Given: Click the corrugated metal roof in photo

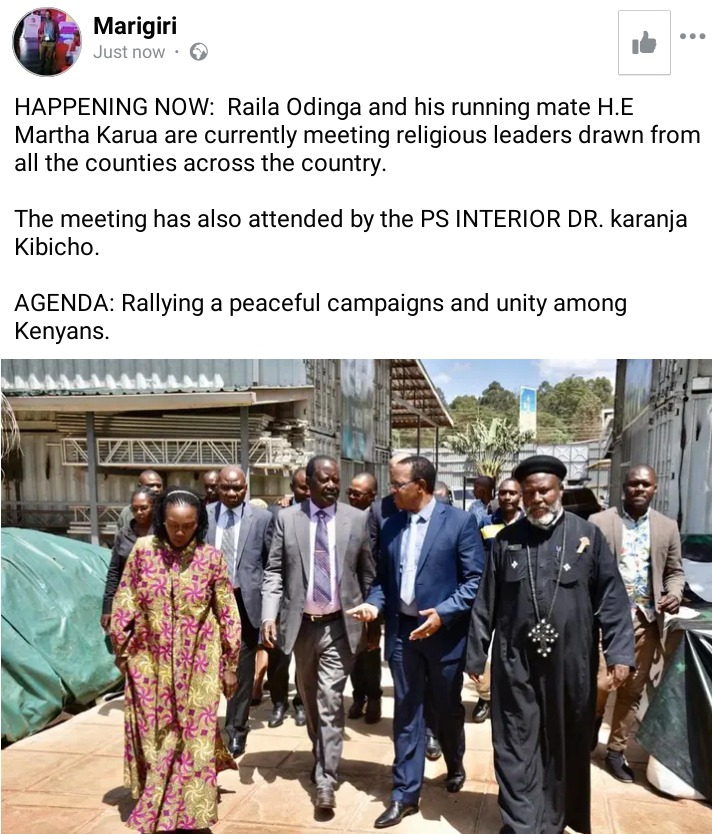Looking at the screenshot, I should click(x=154, y=376).
